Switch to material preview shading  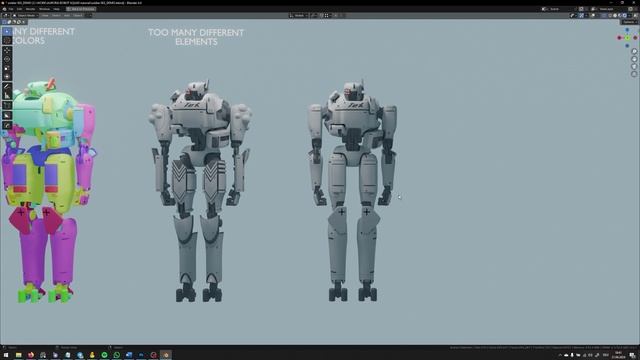point(620,16)
